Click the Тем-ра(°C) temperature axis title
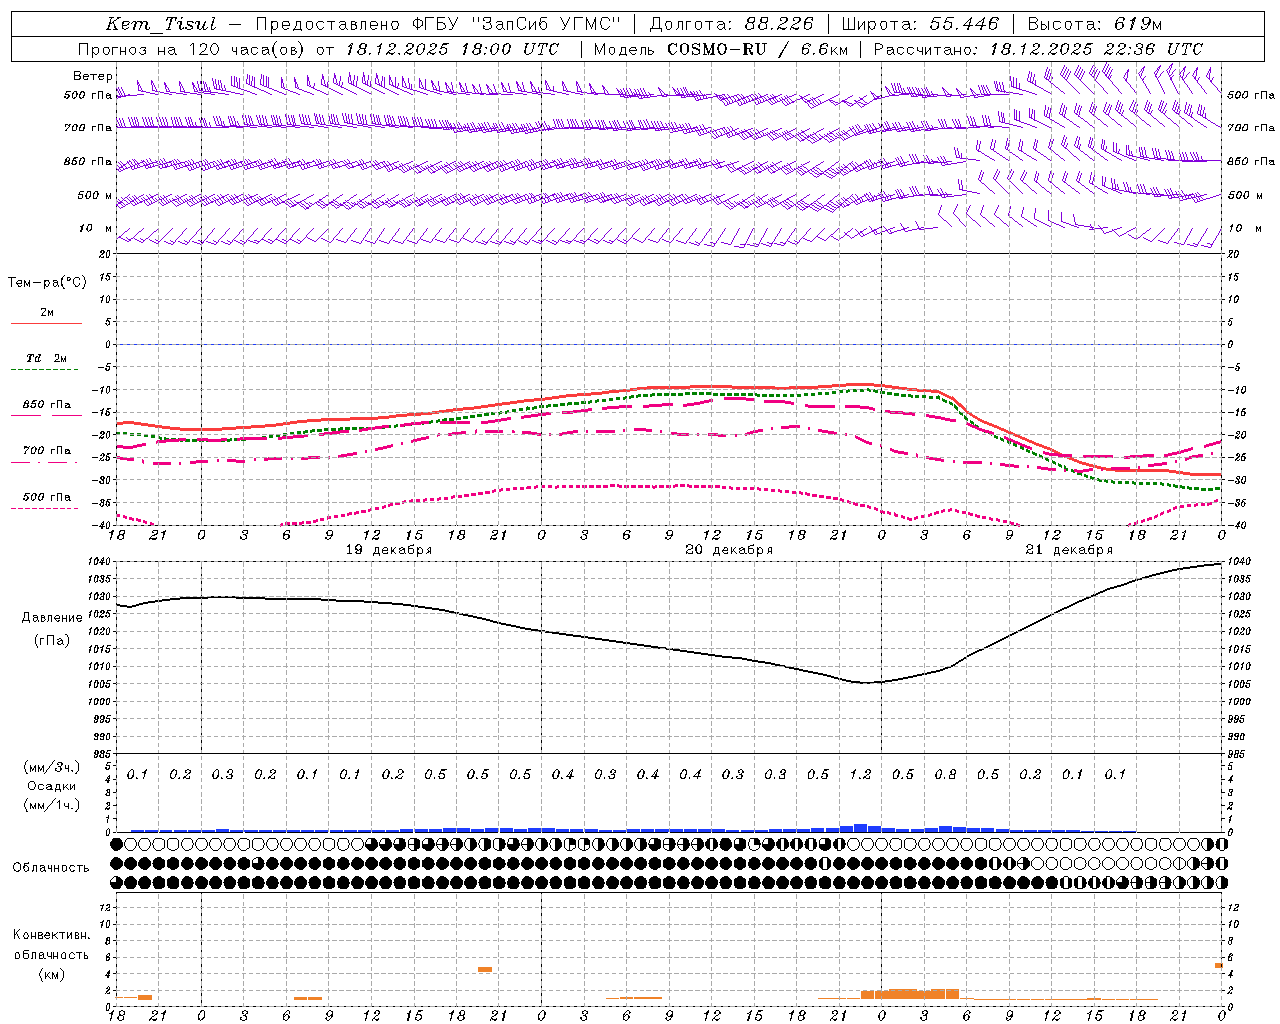The height and width of the screenshot is (1024, 1280). coord(47,282)
